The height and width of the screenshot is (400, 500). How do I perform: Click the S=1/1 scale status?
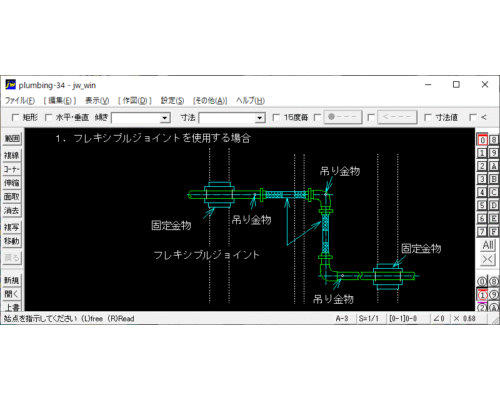click(x=369, y=318)
